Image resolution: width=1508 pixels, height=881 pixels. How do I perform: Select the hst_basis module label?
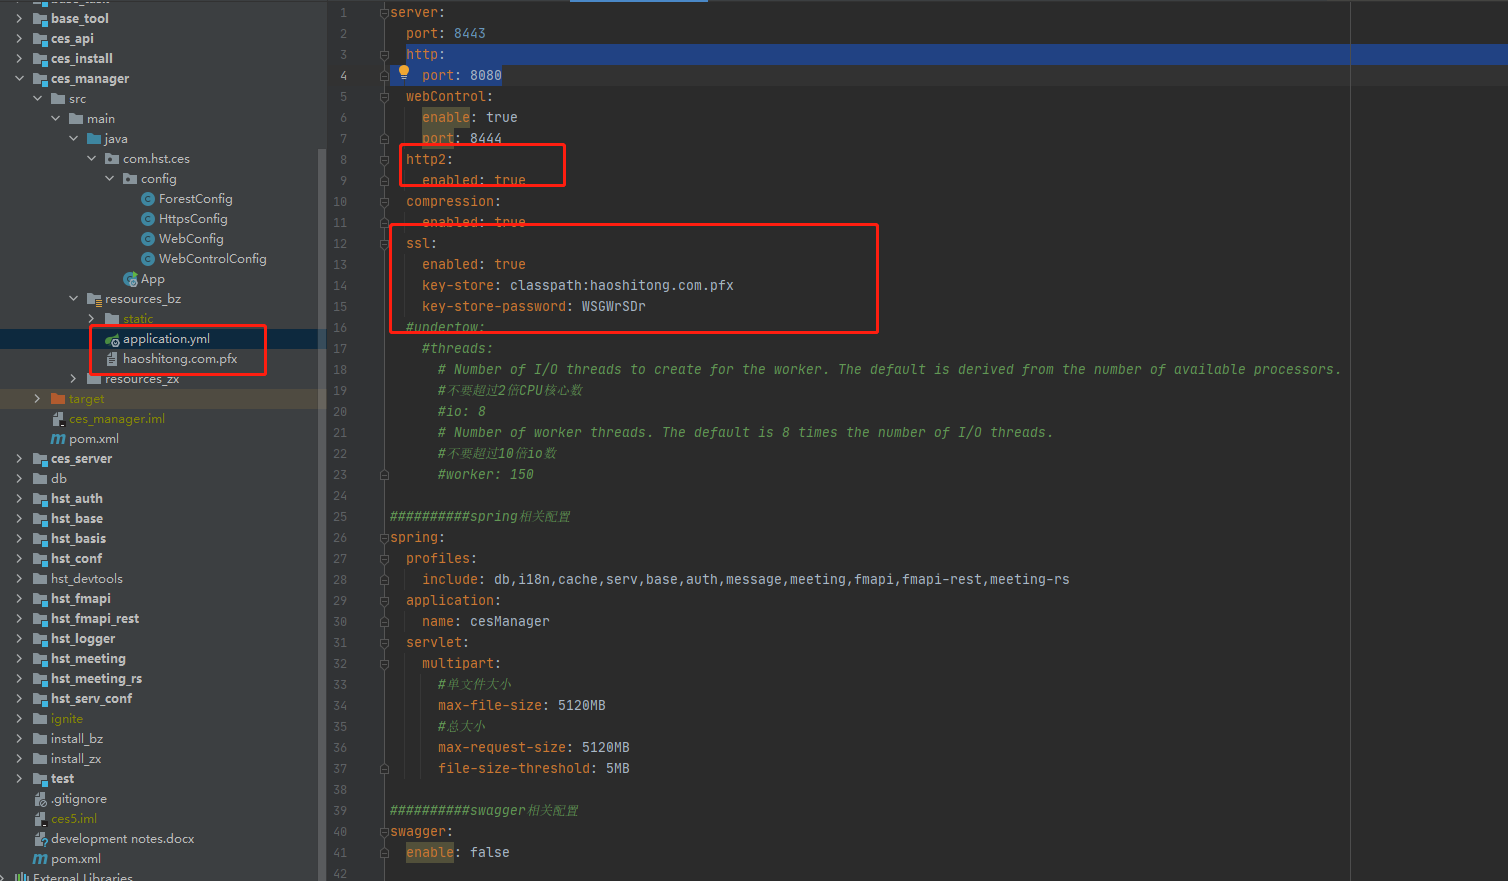(x=78, y=539)
